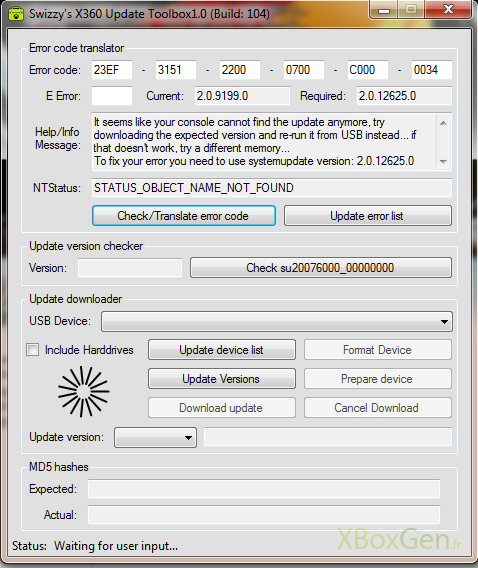Click the NTStatus result field
The width and height of the screenshot is (478, 568).
(x=272, y=188)
